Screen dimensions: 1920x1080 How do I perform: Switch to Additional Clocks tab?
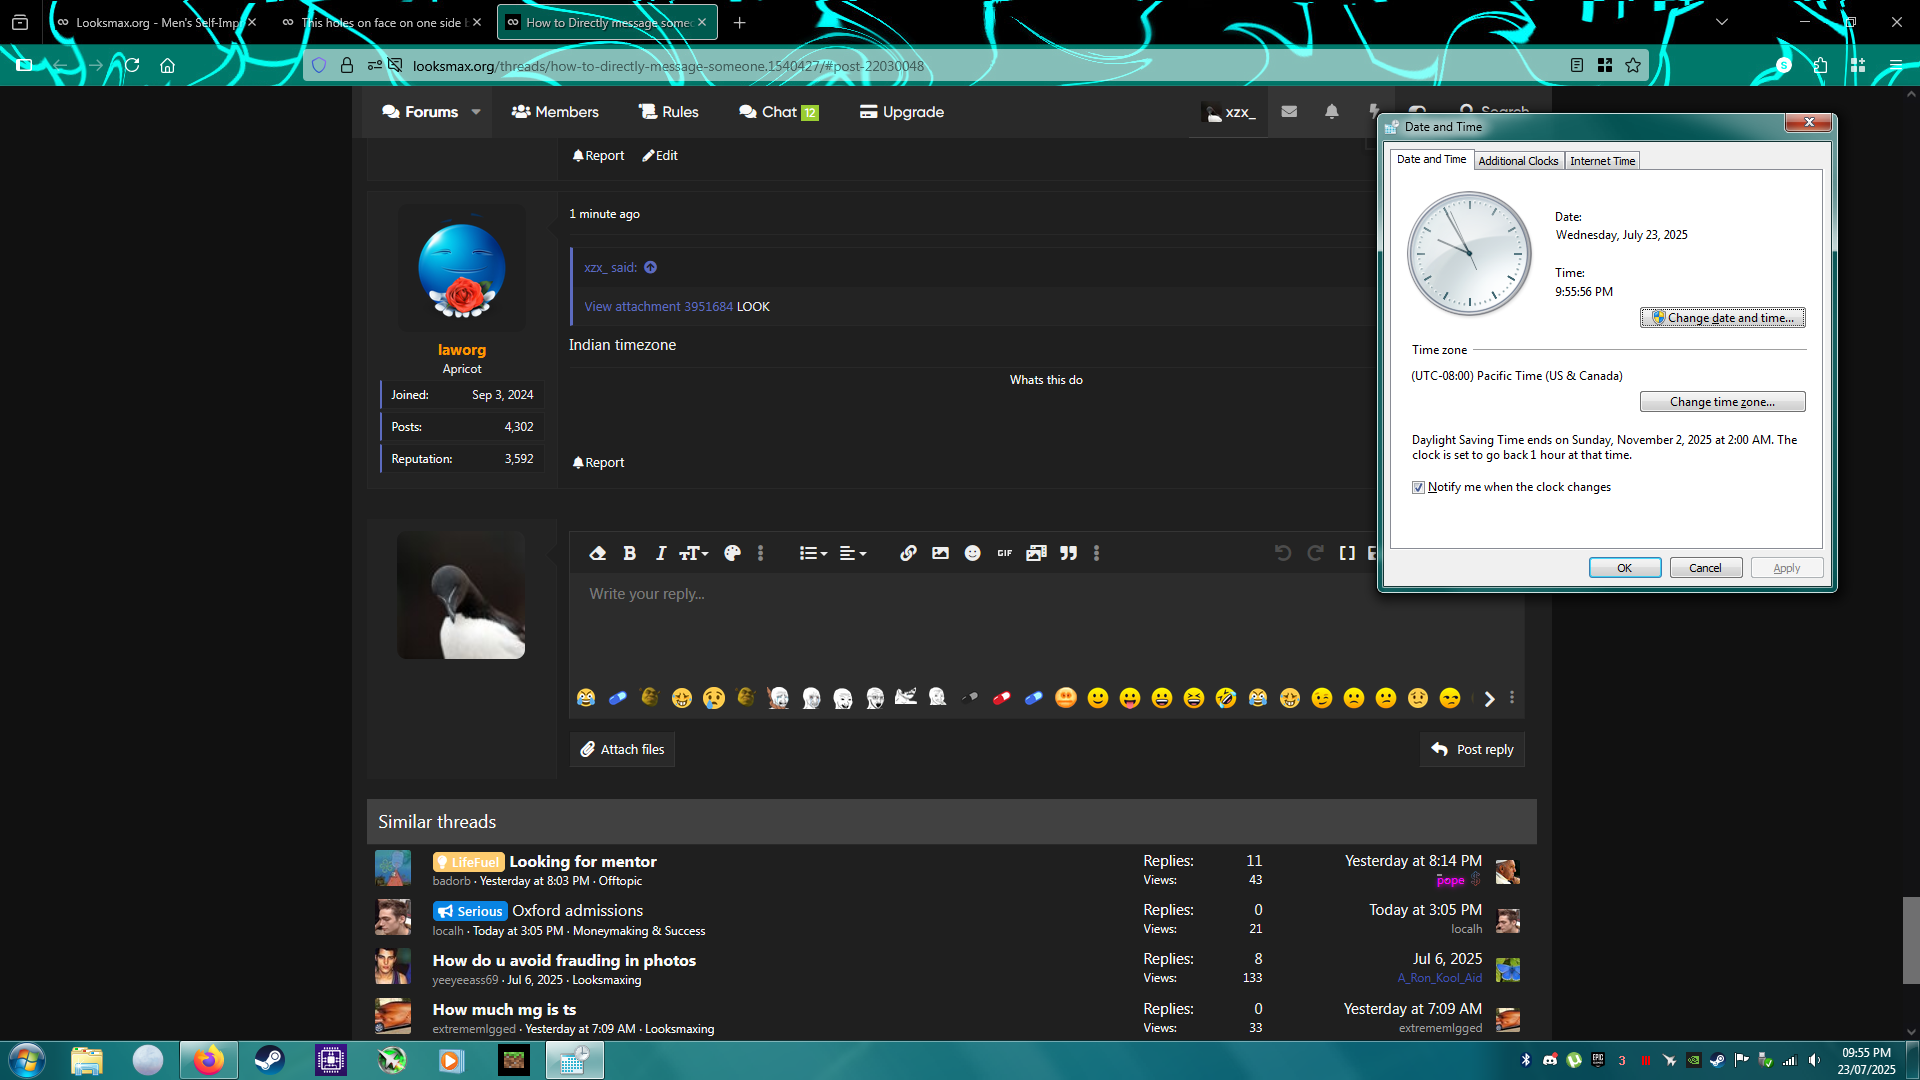pyautogui.click(x=1518, y=160)
